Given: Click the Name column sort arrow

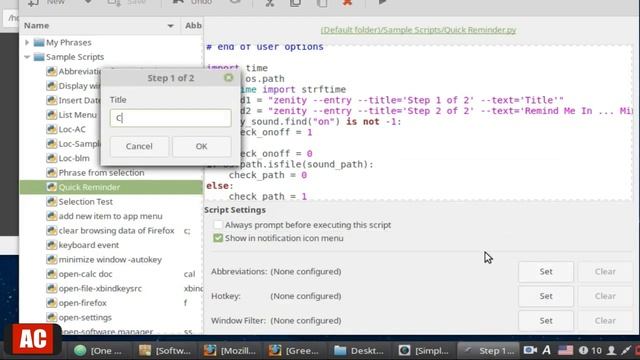Looking at the screenshot, I should (x=170, y=26).
